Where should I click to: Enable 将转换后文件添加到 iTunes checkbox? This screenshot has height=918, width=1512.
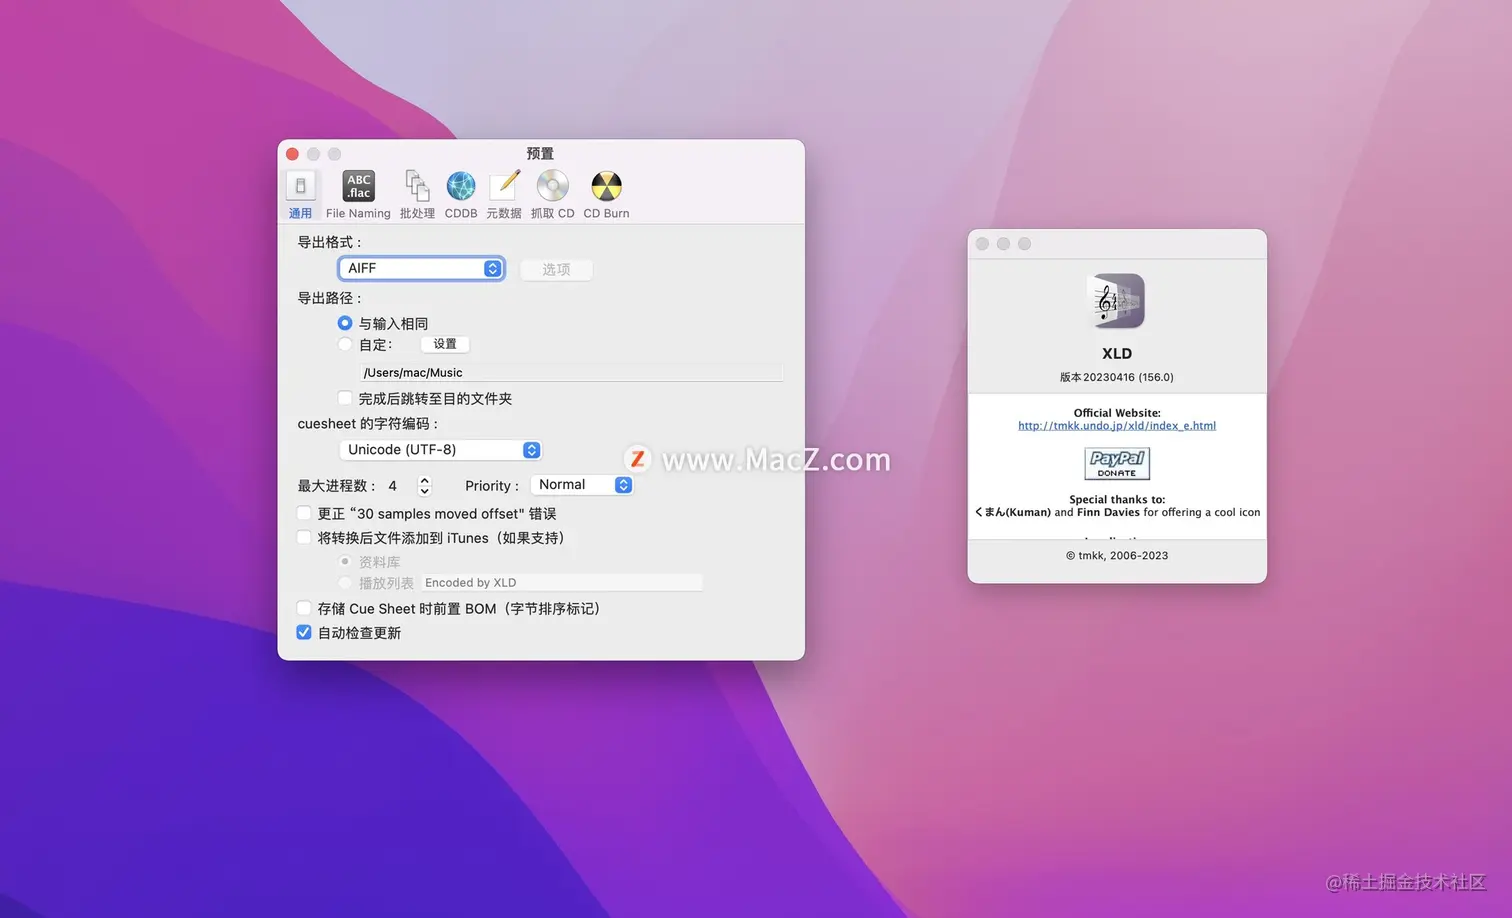point(304,537)
